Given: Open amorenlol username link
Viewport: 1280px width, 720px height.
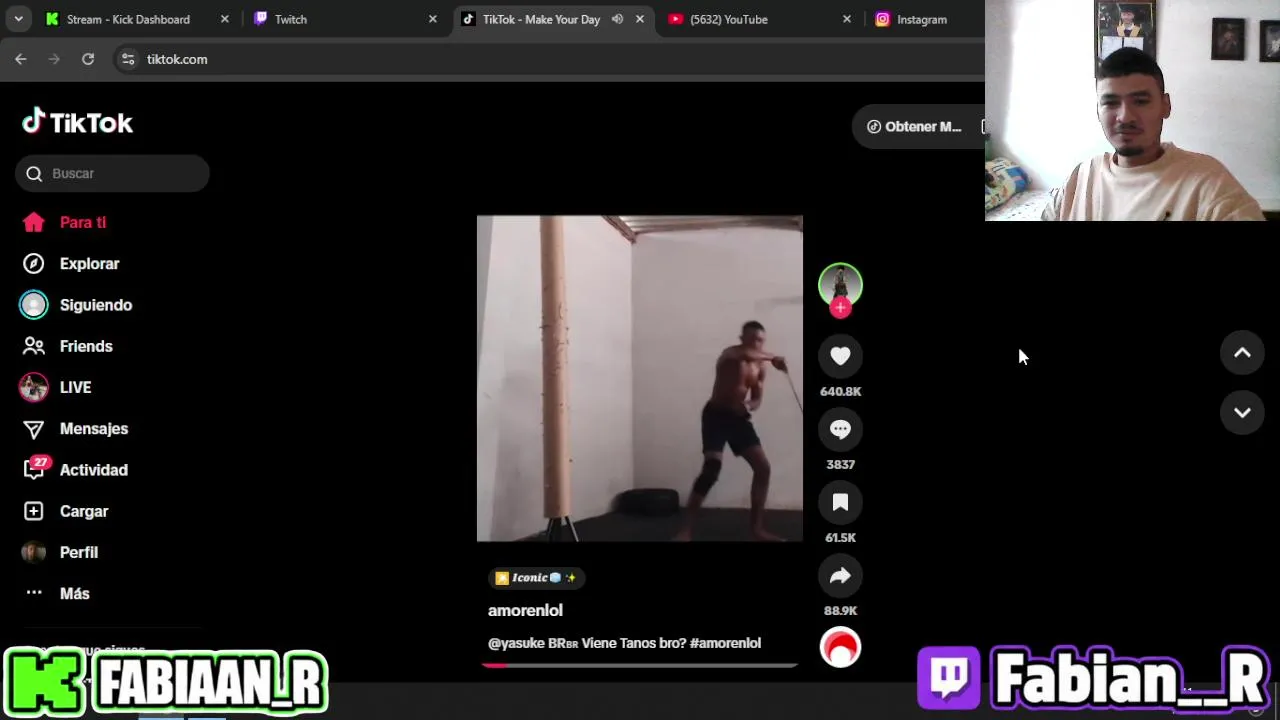Looking at the screenshot, I should click(x=525, y=610).
